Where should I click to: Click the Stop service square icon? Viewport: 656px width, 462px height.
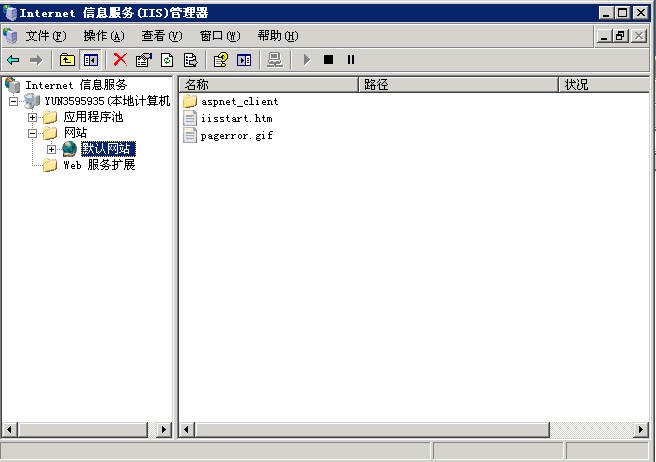coord(328,60)
